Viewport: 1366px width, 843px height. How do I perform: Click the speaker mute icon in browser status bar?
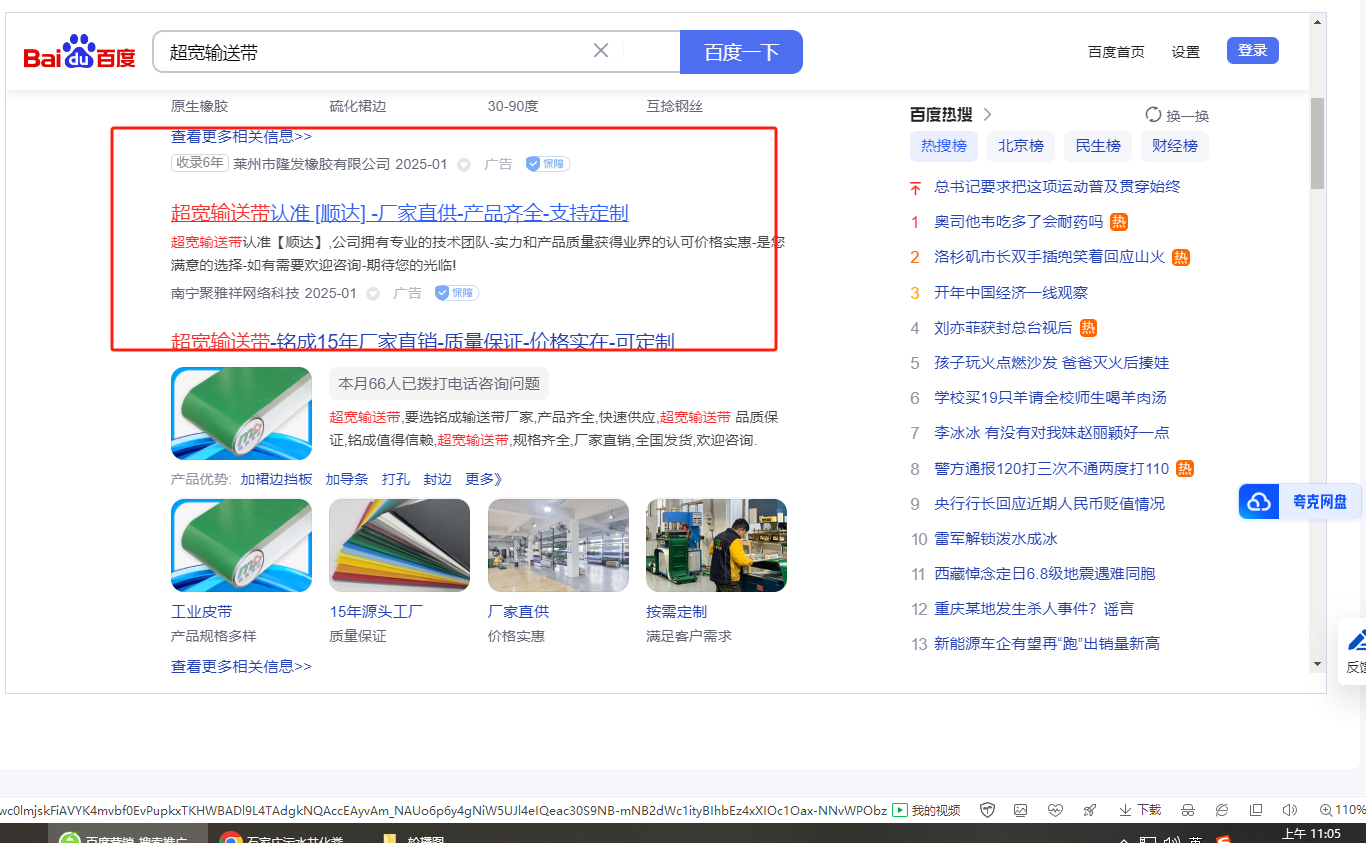(1289, 810)
